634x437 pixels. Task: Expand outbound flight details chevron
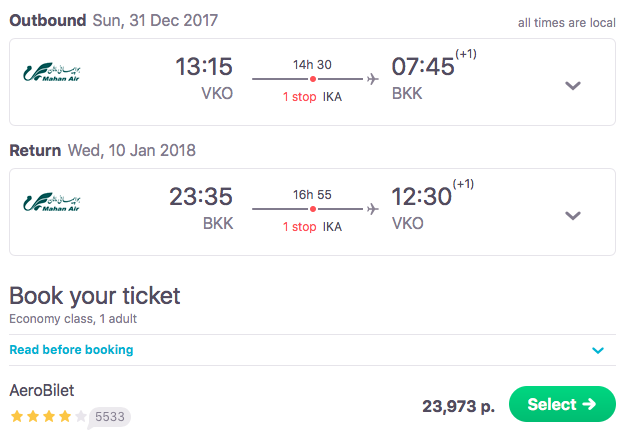573,85
